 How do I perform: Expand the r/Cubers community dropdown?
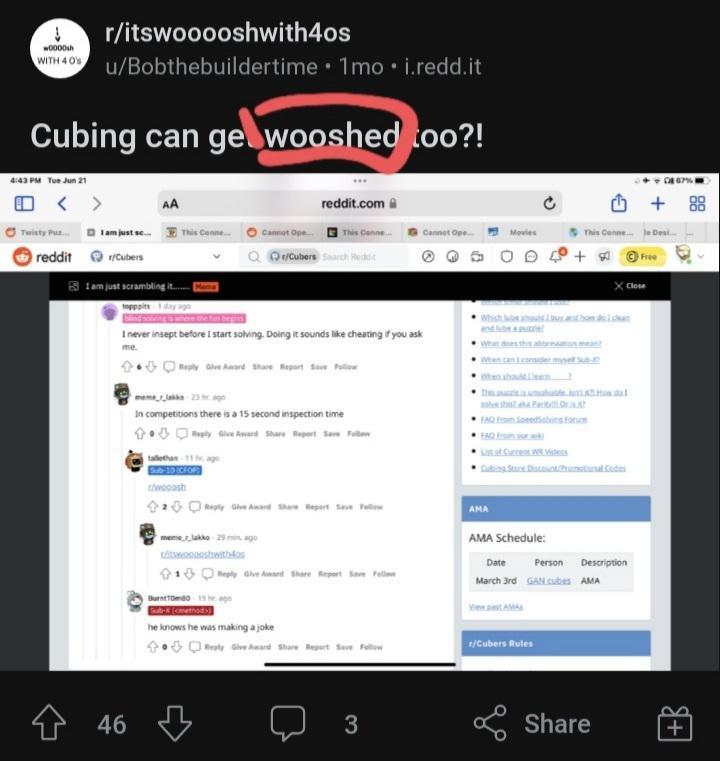pyautogui.click(x=216, y=256)
